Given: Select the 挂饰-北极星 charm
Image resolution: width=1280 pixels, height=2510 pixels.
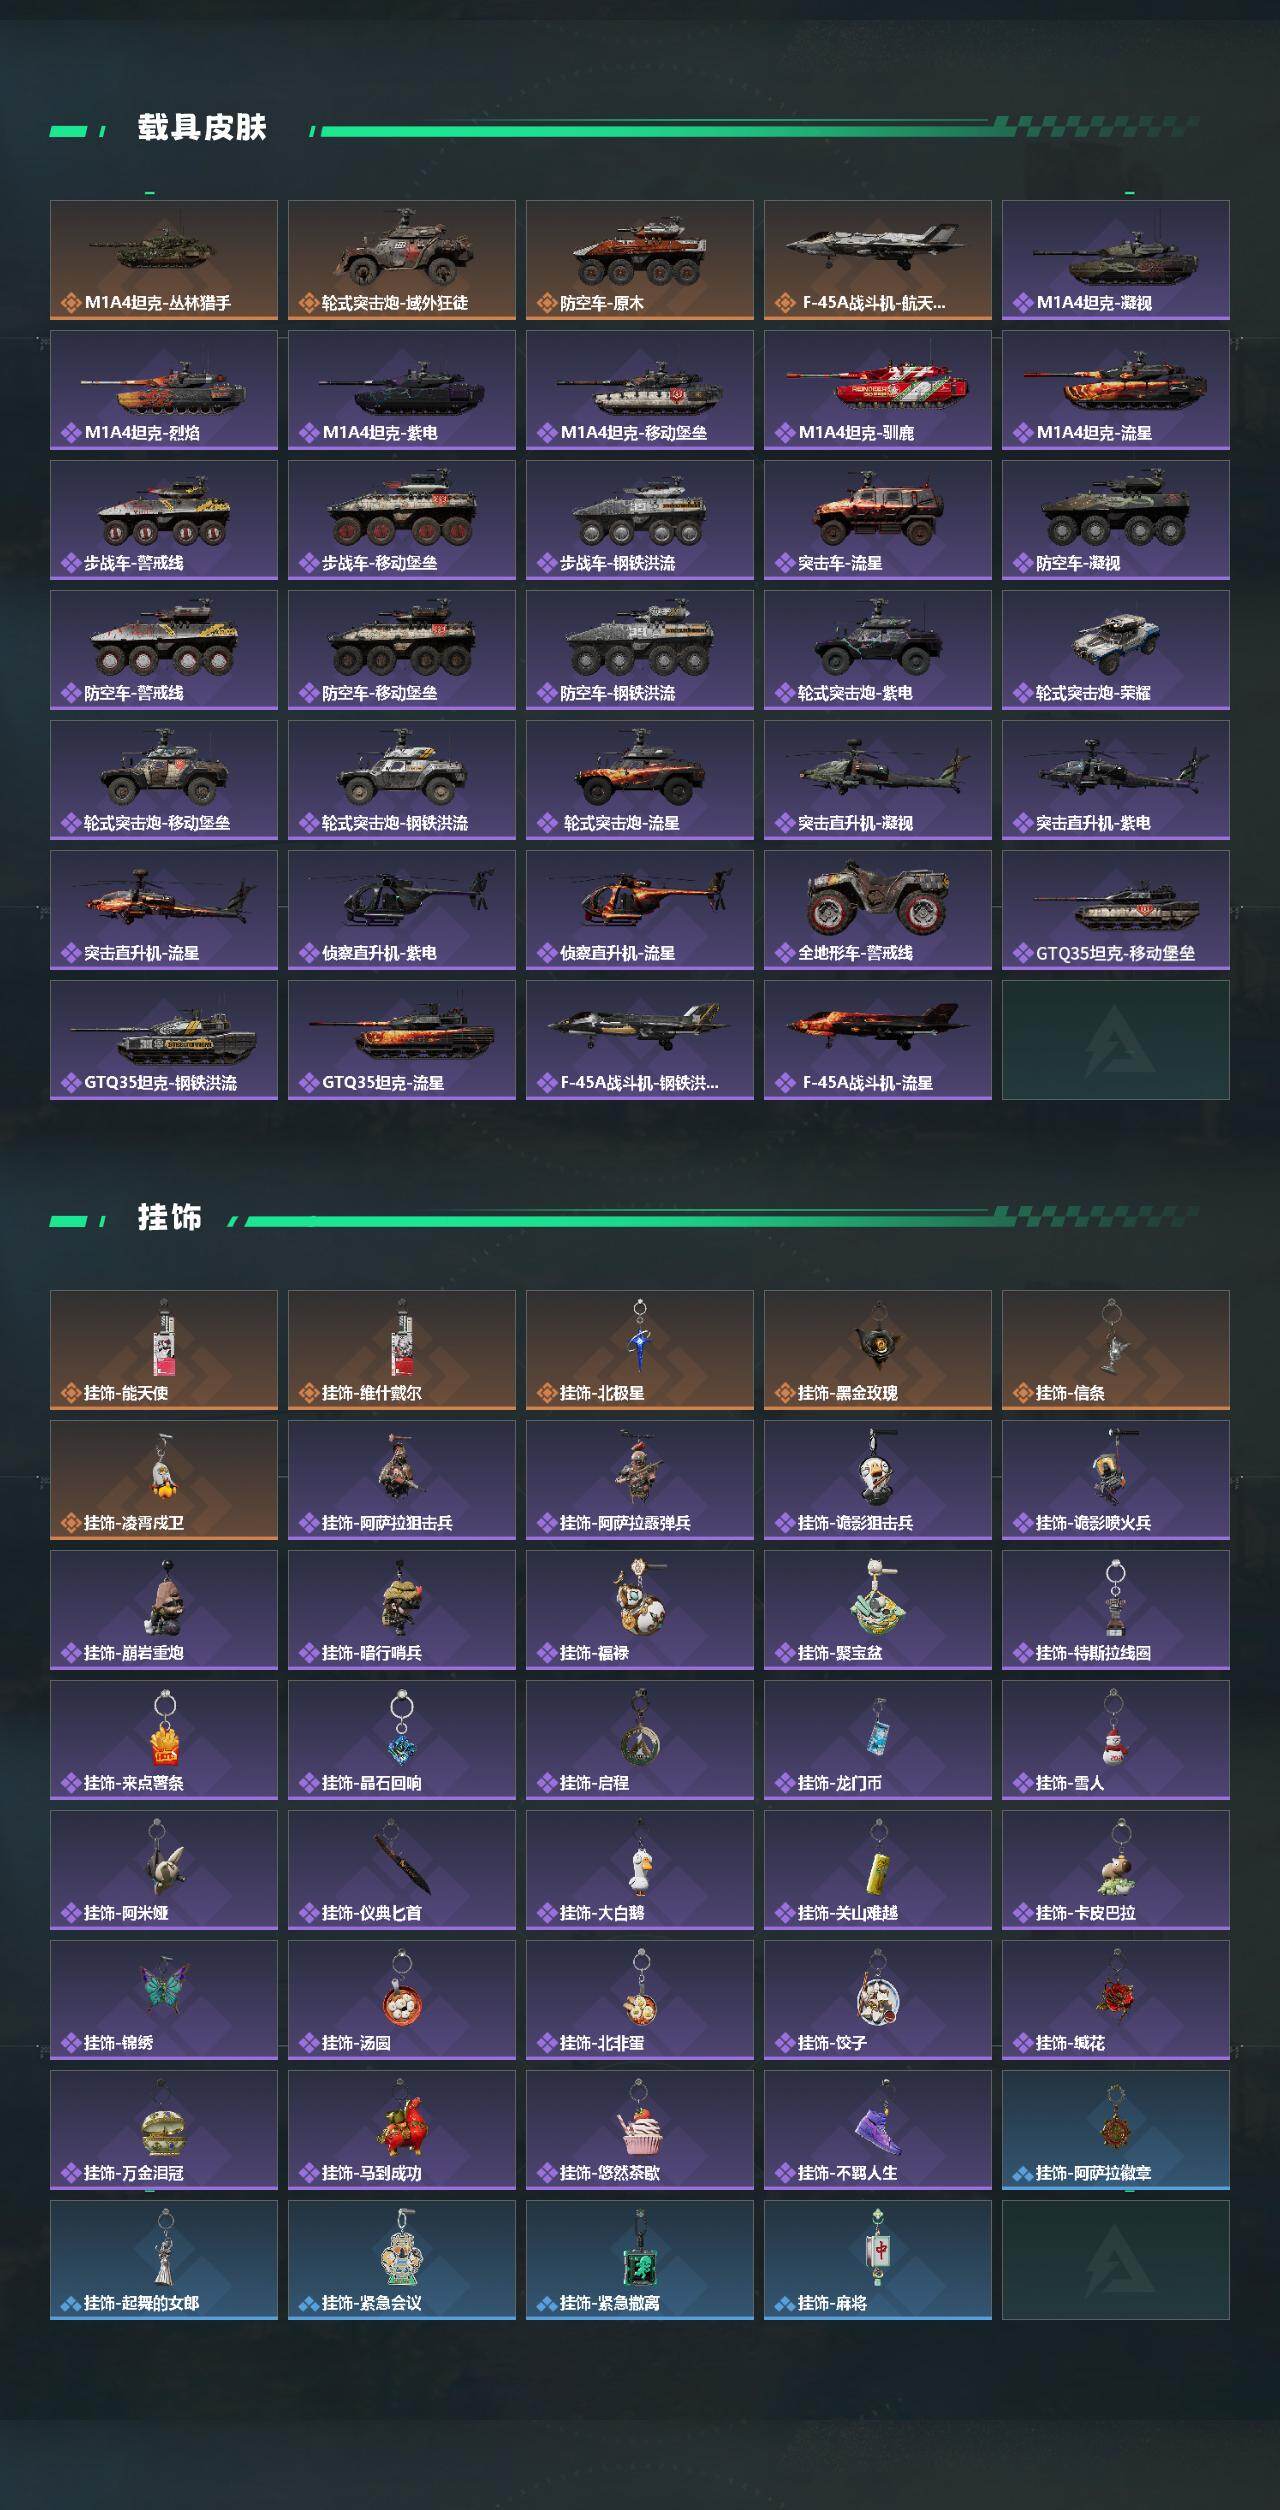Looking at the screenshot, I should click(x=640, y=1350).
